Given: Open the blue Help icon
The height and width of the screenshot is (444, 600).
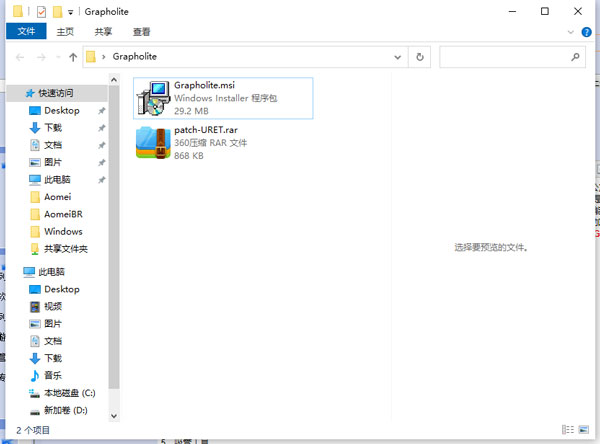Looking at the screenshot, I should (586, 32).
